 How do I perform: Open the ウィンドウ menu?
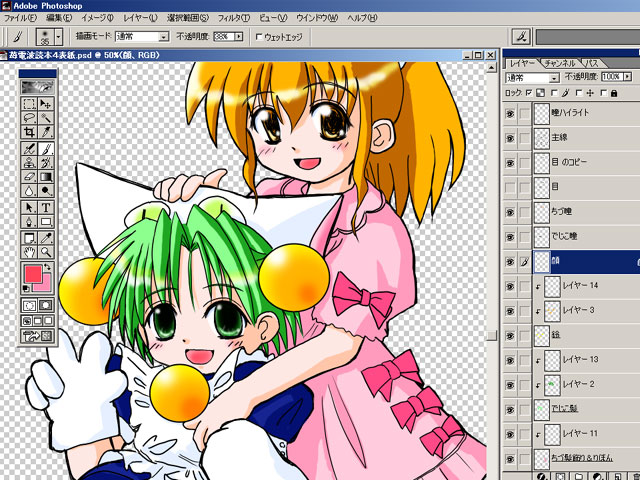tap(317, 18)
